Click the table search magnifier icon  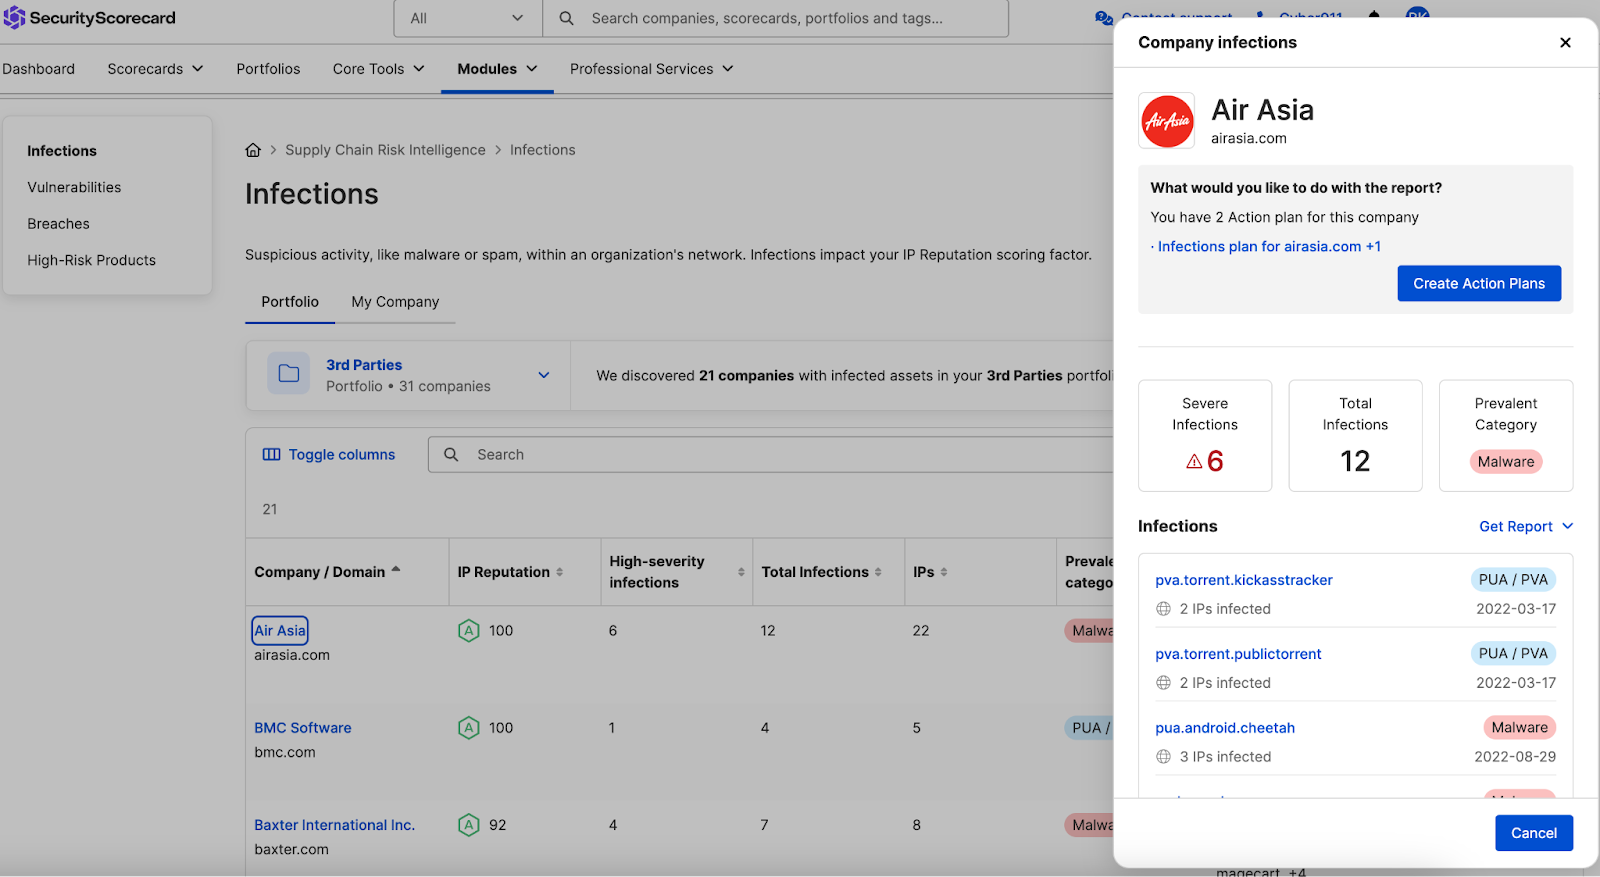coord(451,454)
